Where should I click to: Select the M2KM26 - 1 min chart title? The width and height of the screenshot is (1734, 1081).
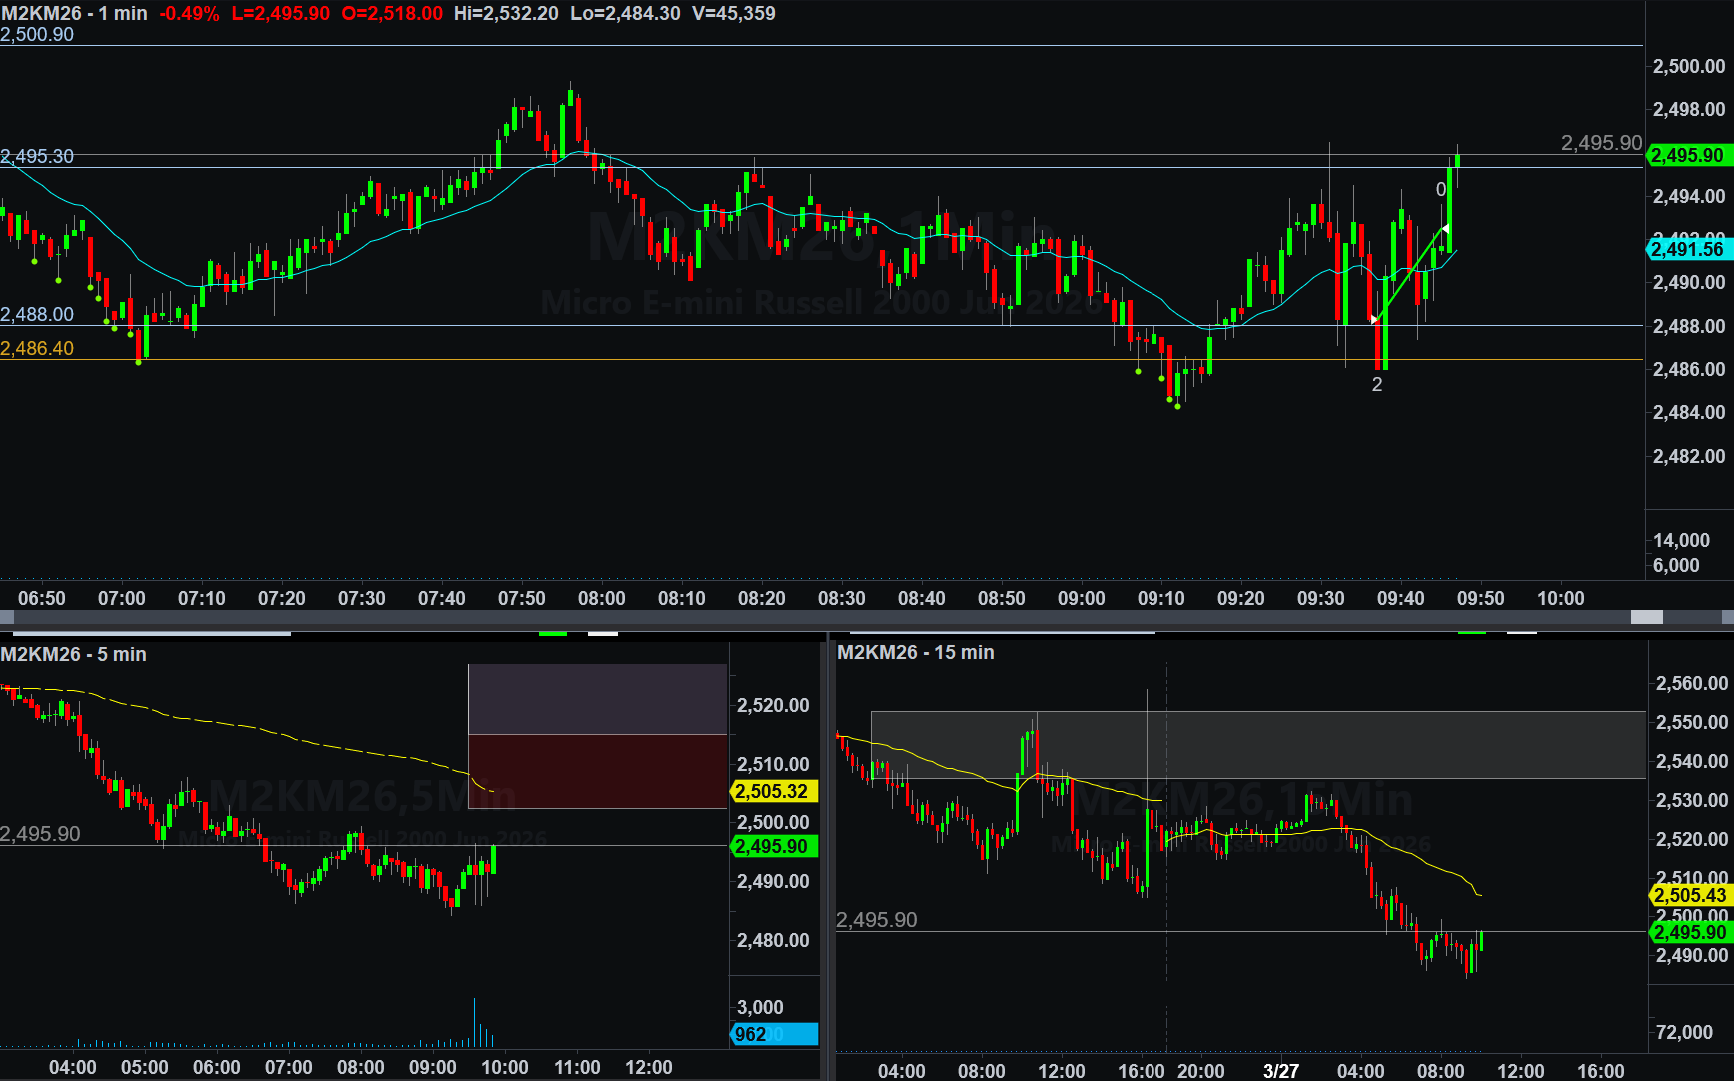pos(74,13)
